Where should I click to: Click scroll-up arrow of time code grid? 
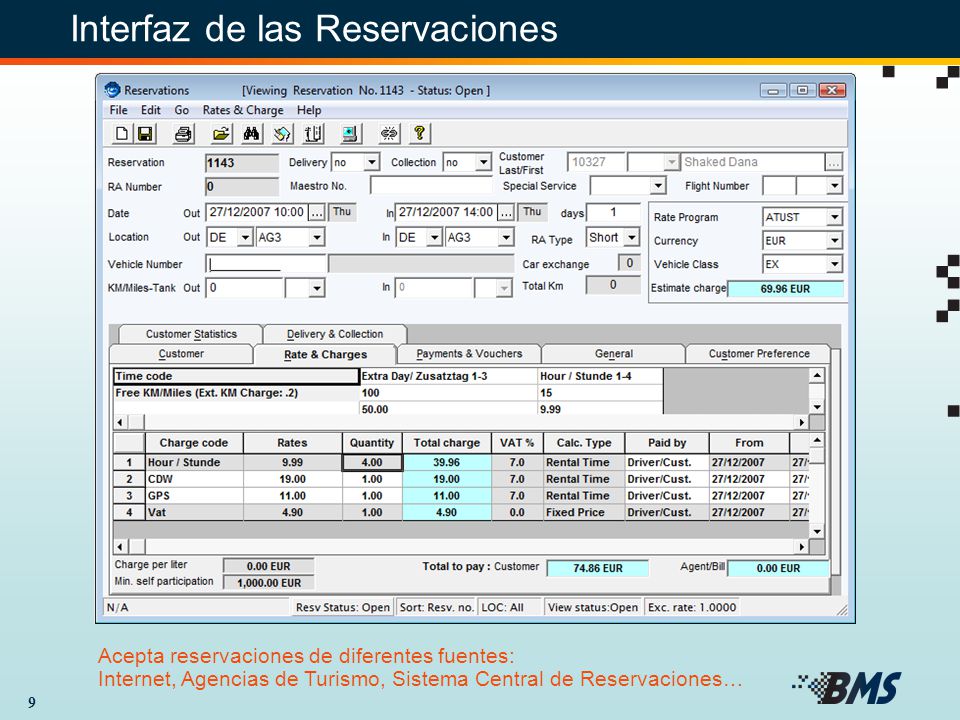[x=817, y=375]
